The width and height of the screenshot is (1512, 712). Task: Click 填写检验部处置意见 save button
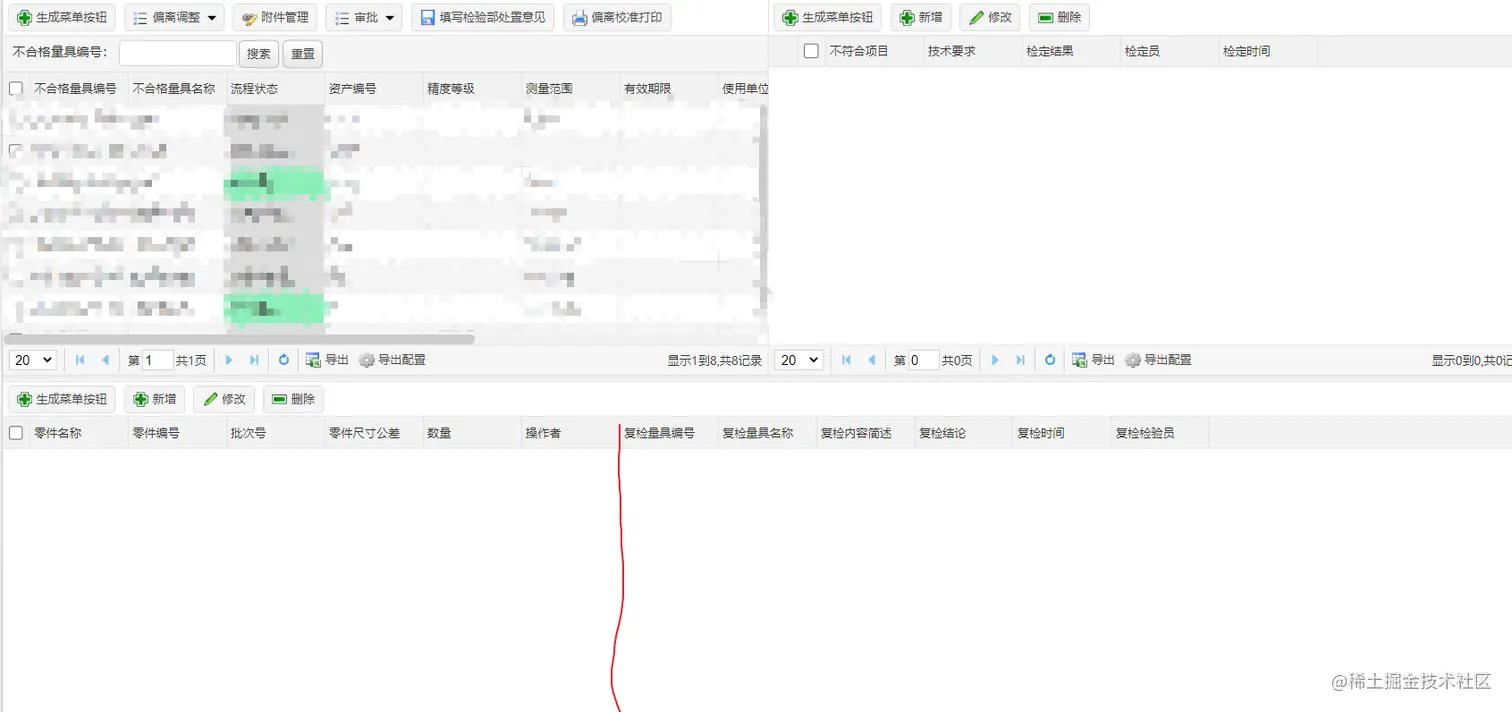pos(483,17)
